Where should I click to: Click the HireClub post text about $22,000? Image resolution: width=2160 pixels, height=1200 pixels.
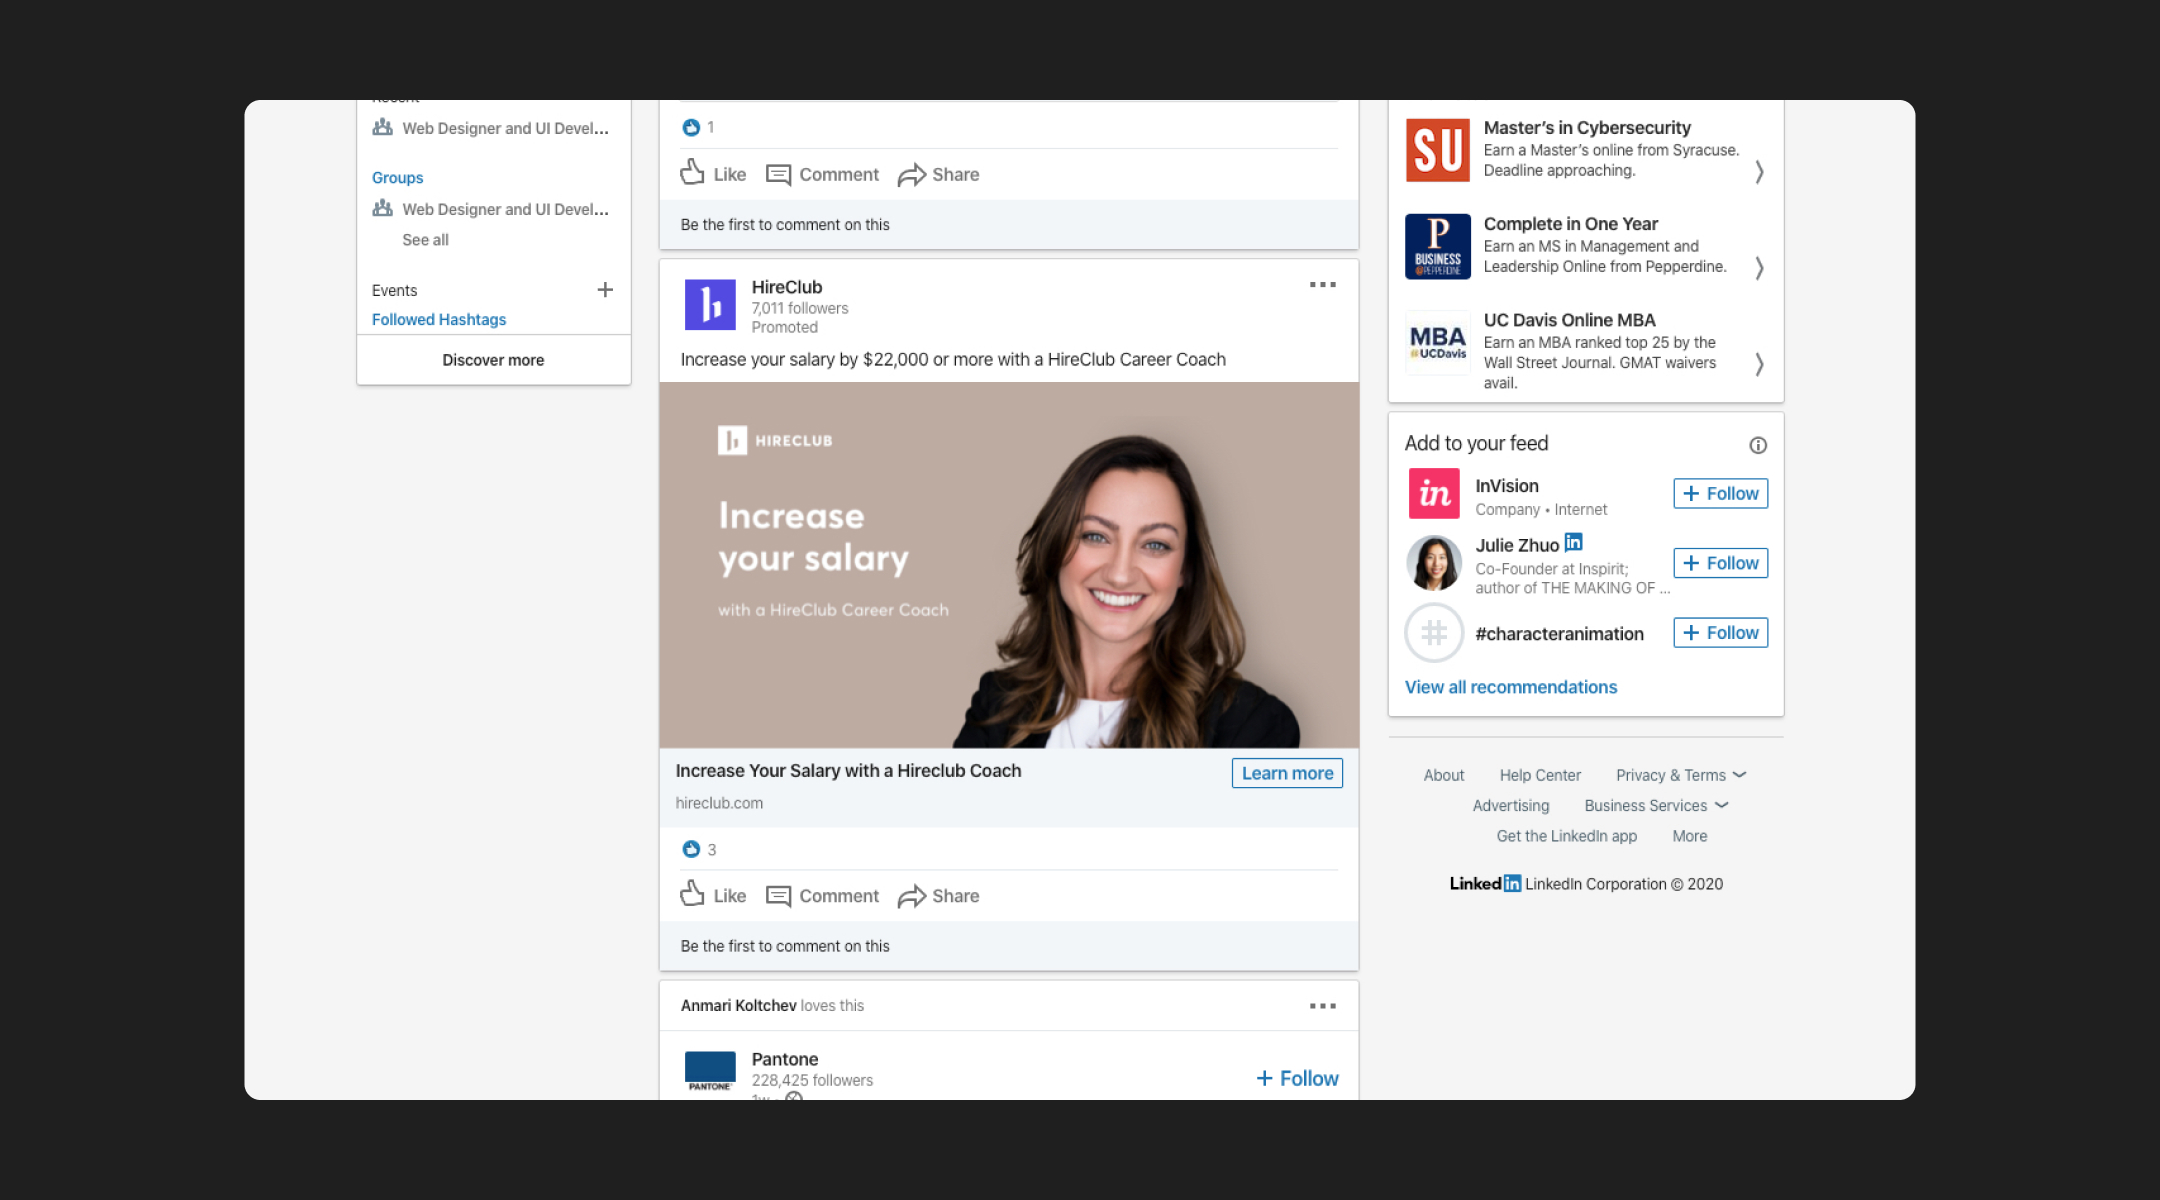(x=952, y=359)
